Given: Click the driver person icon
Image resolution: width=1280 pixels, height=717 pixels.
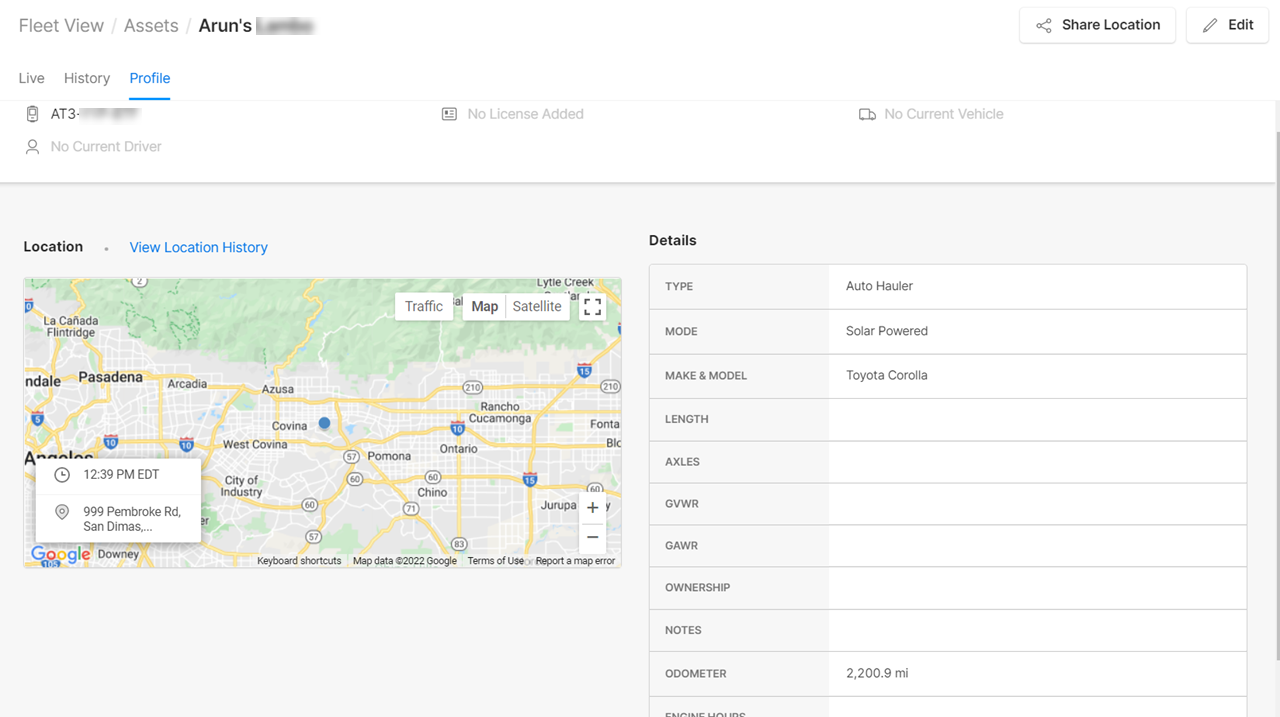Looking at the screenshot, I should tap(32, 147).
